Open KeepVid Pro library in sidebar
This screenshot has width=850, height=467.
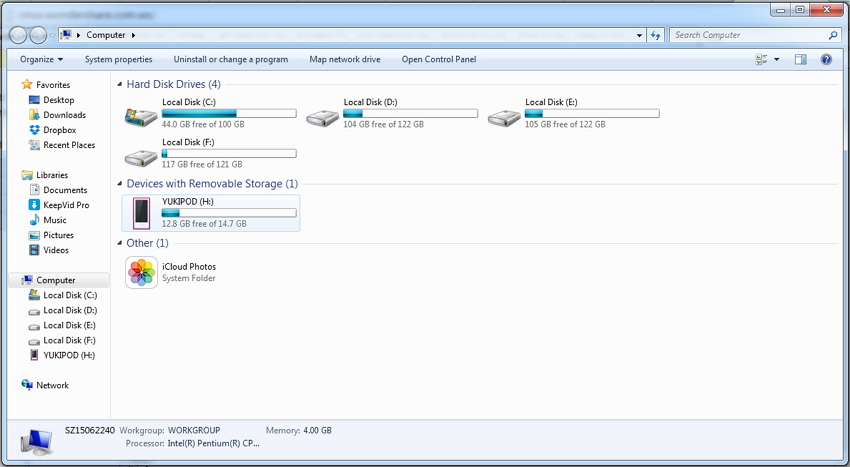35,205
